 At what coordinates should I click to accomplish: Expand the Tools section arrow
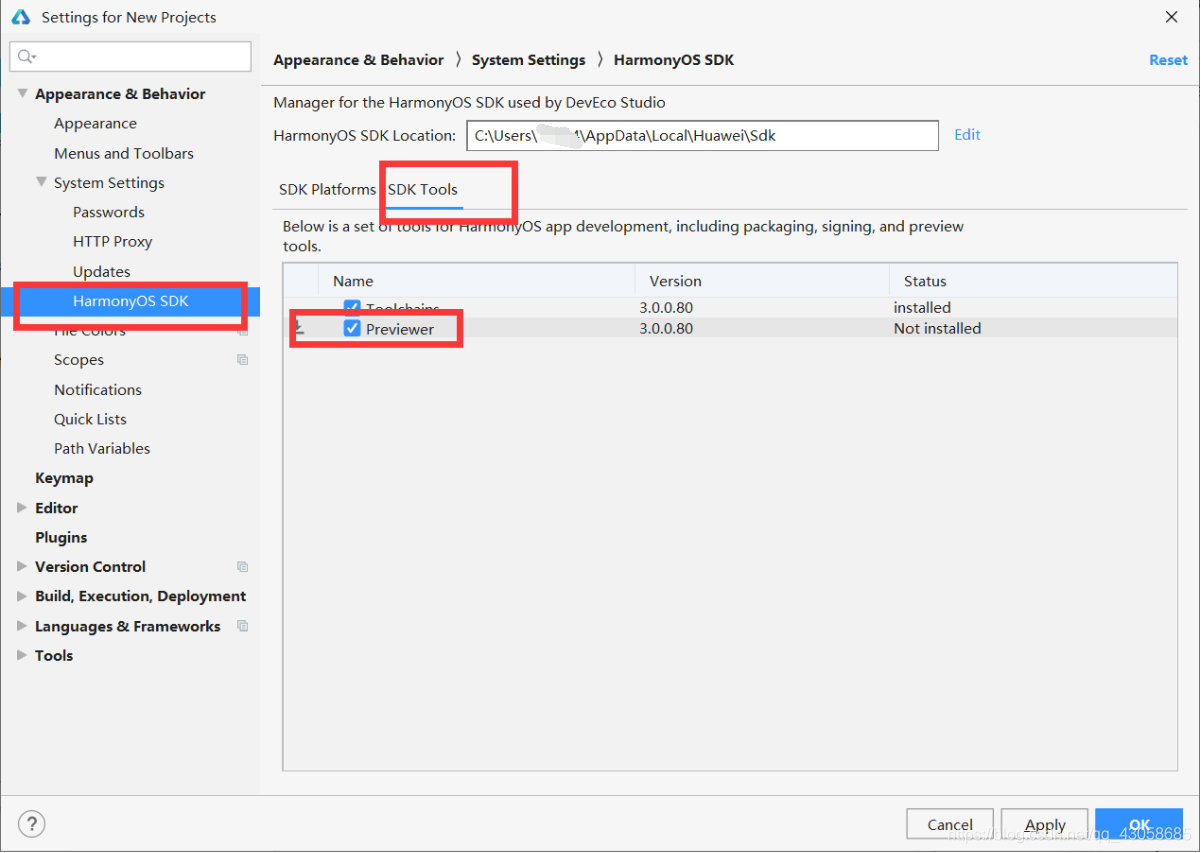point(22,656)
